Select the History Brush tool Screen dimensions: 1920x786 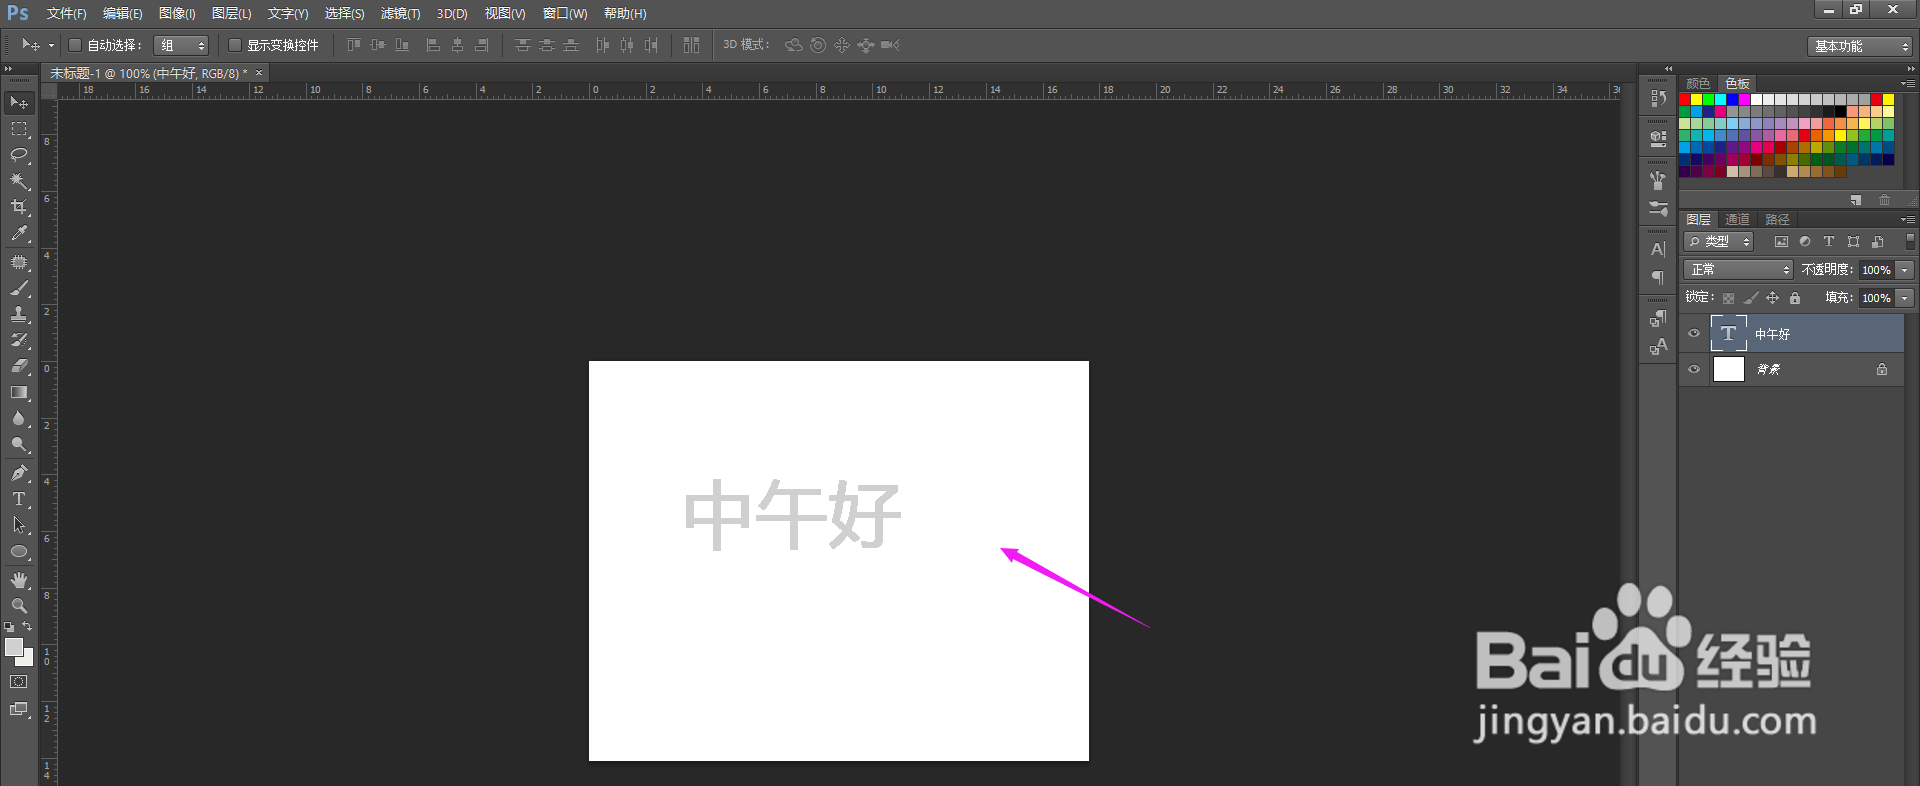[x=19, y=340]
